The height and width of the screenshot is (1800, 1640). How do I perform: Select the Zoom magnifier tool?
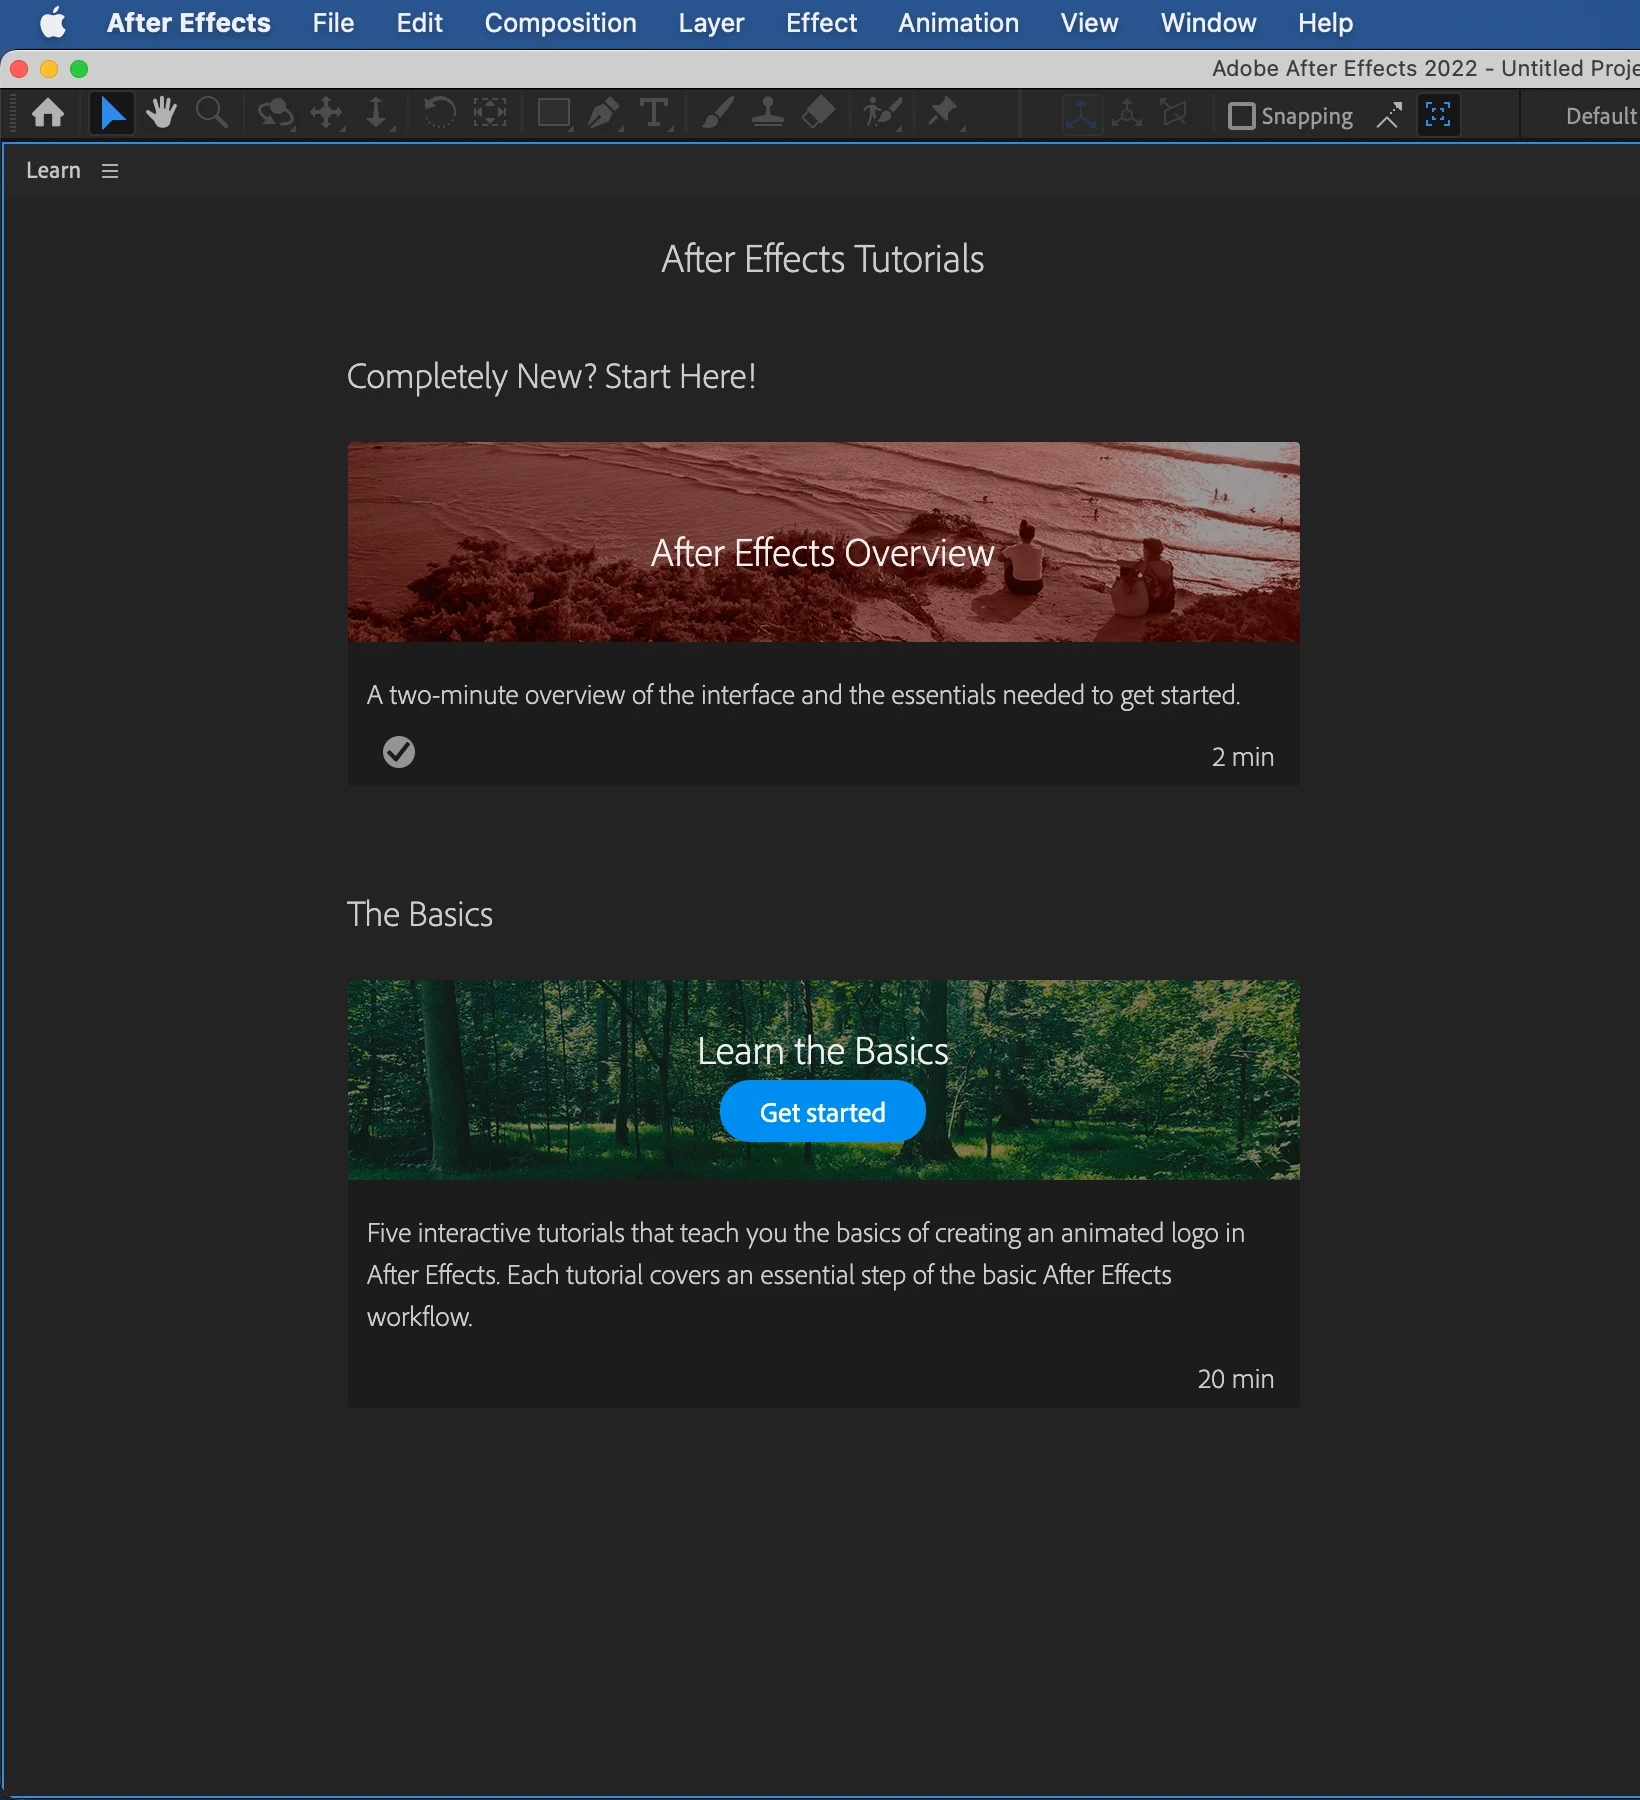coord(211,114)
